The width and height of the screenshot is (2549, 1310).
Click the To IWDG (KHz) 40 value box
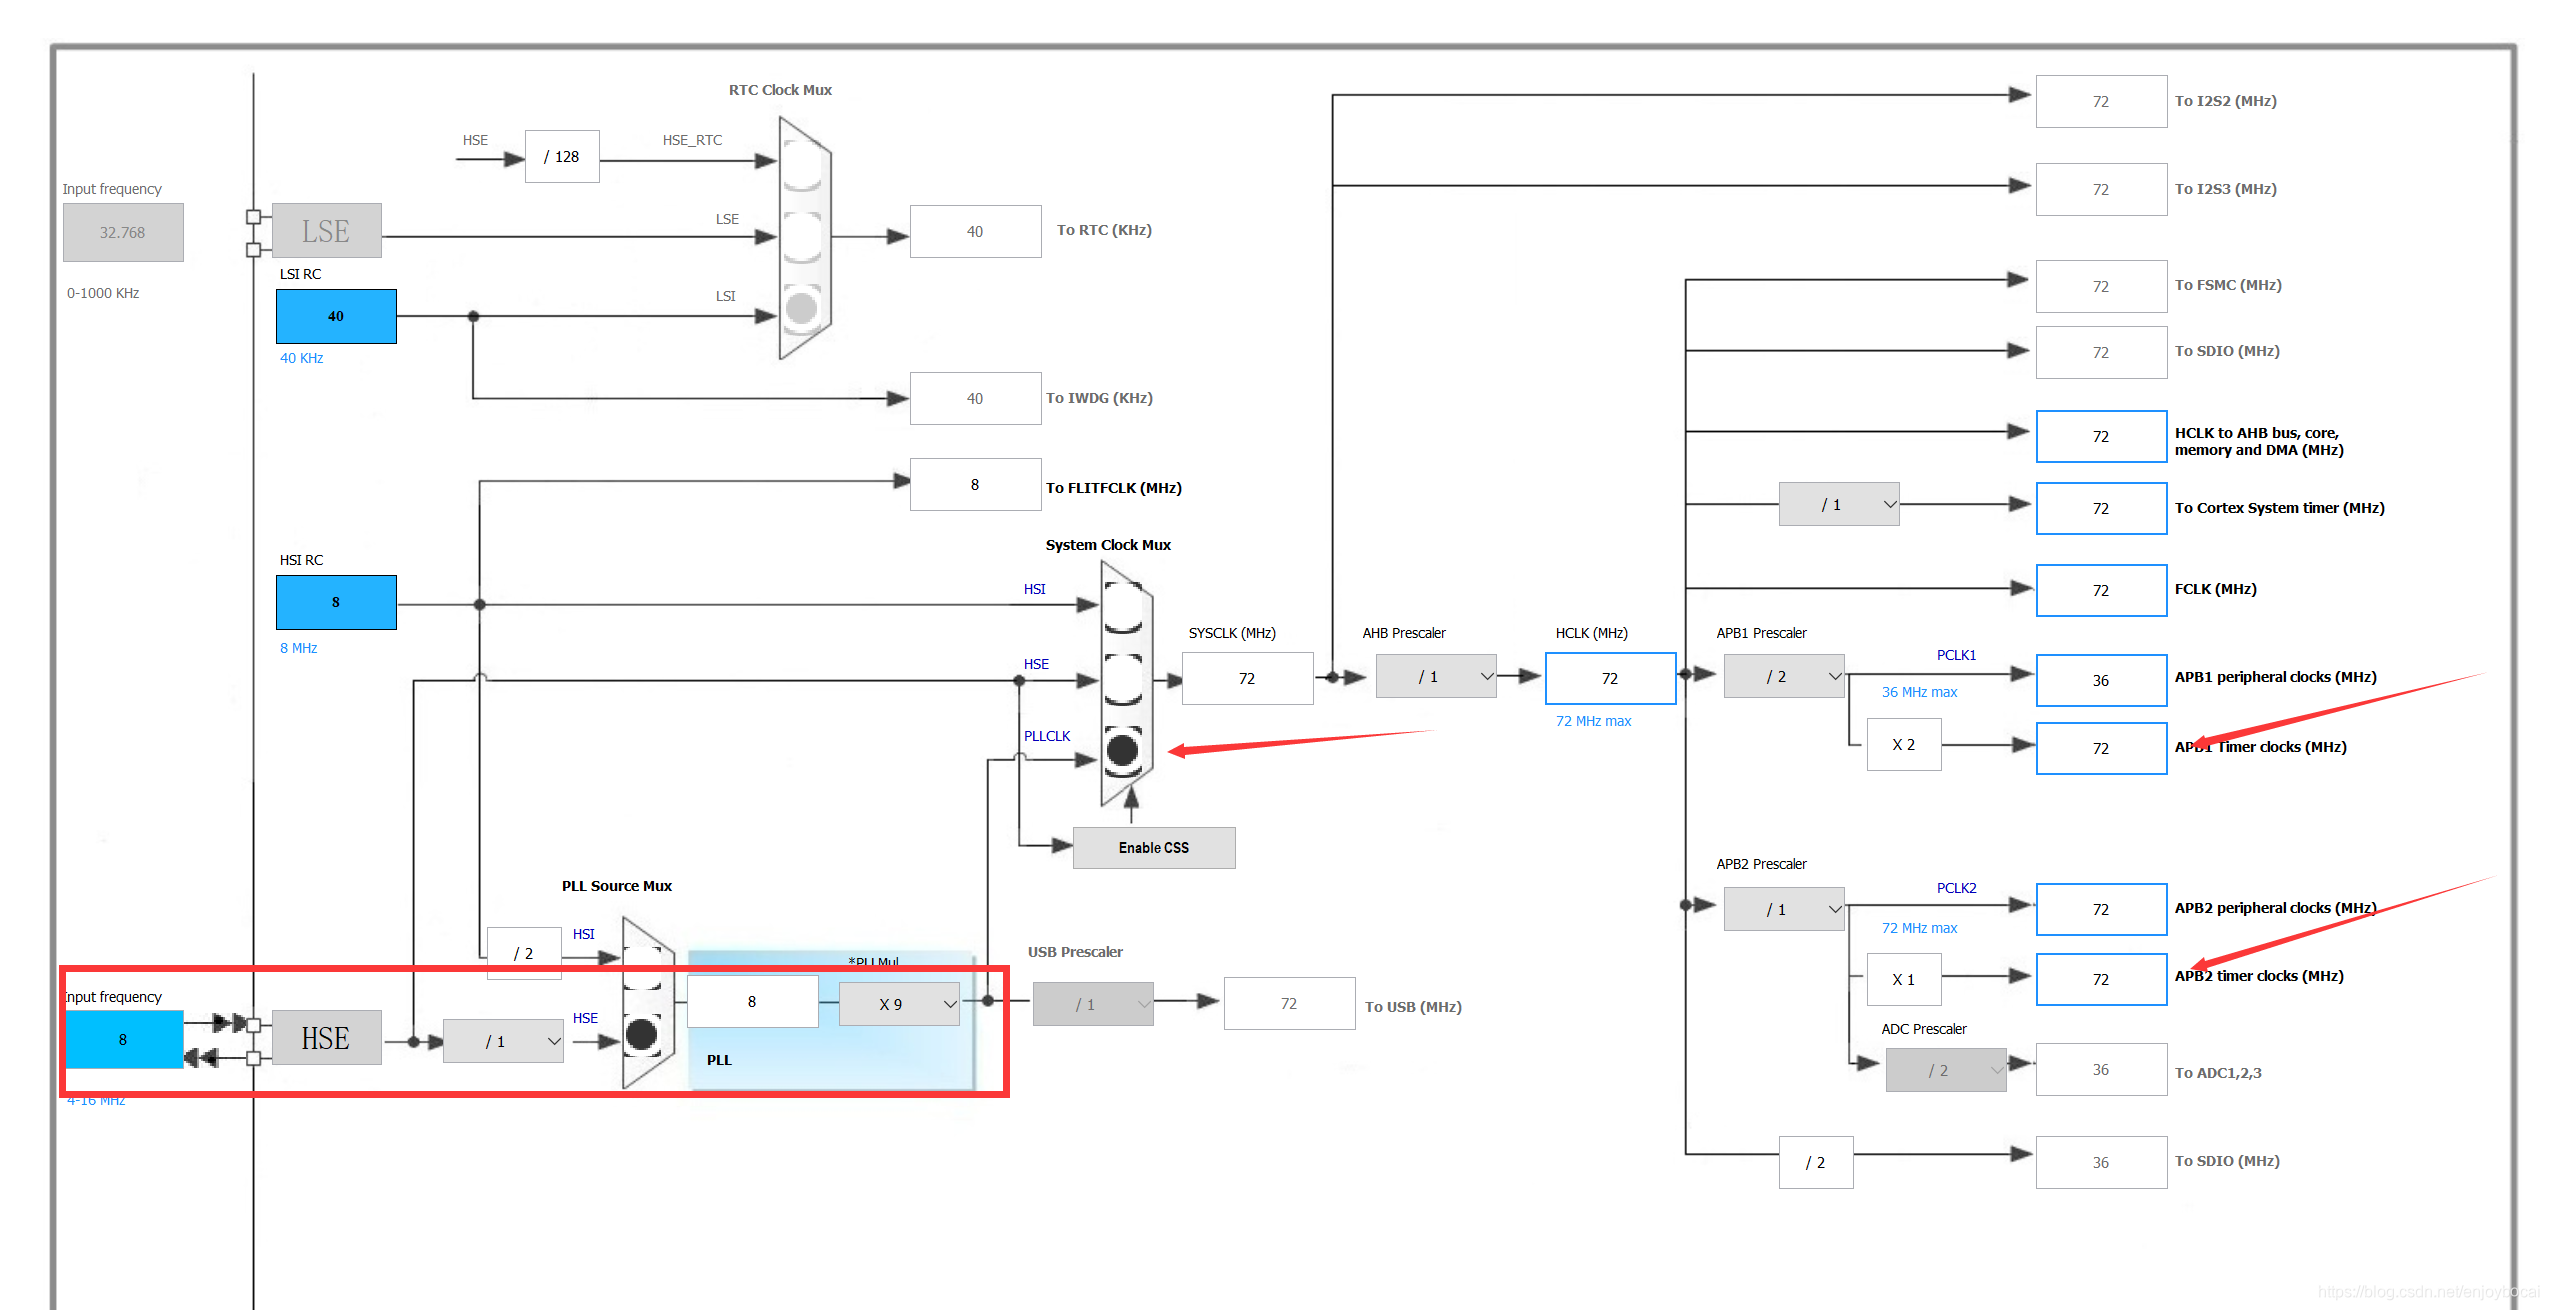976,399
